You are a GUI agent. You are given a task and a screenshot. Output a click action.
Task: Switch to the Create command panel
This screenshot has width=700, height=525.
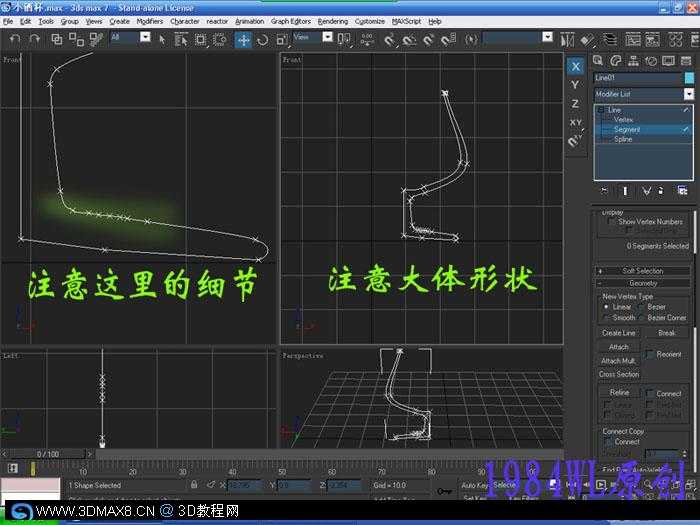598,60
